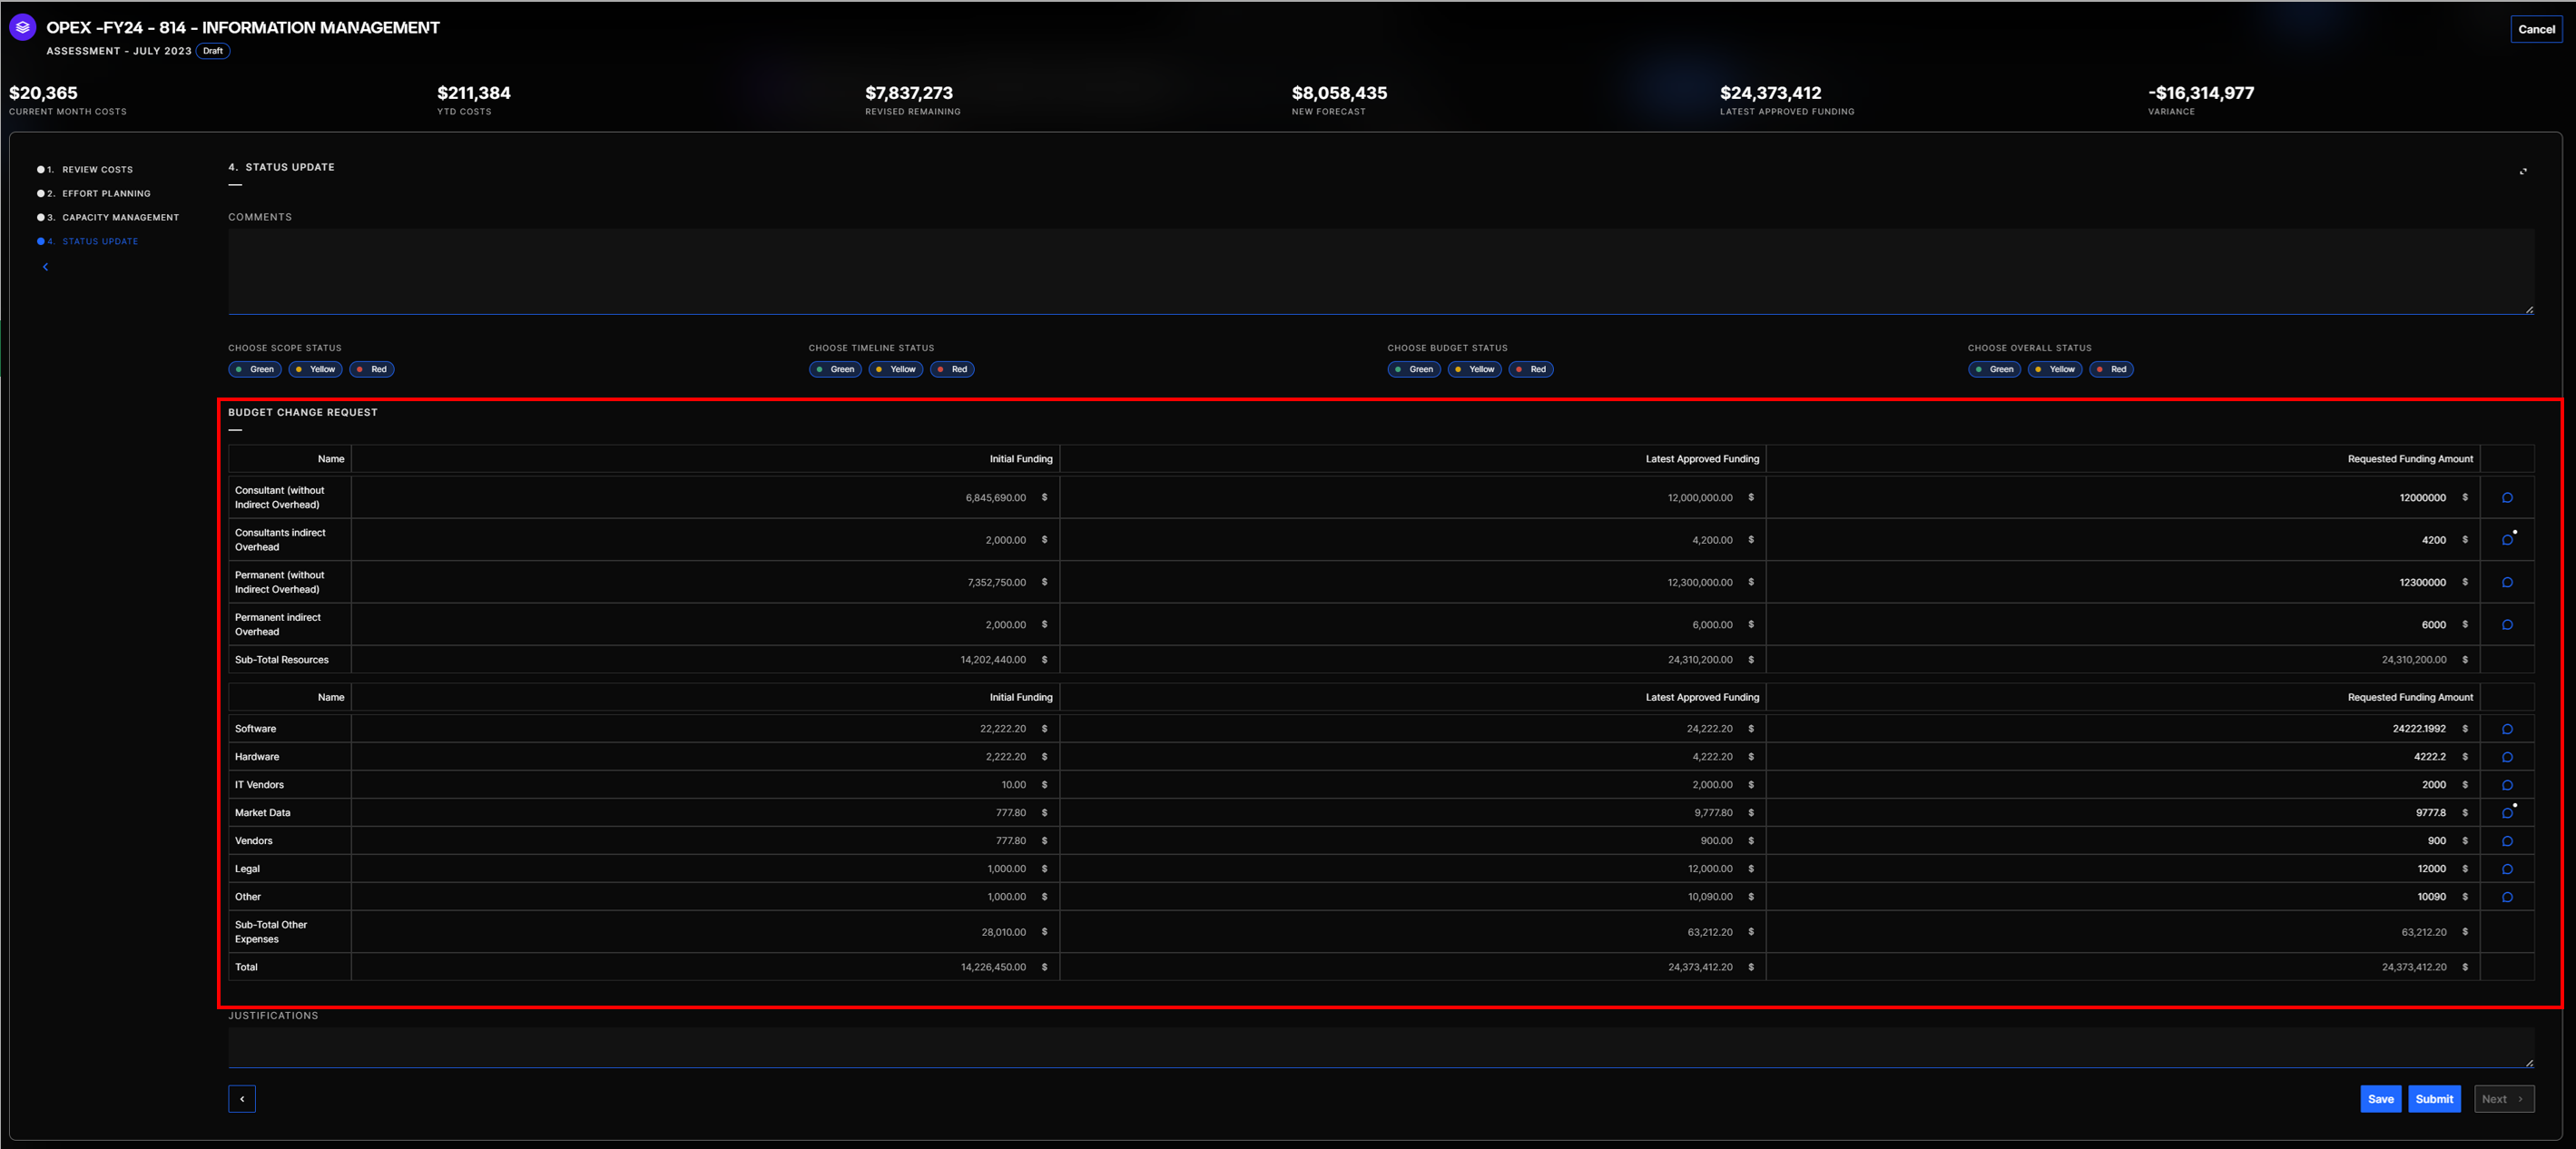Click the Submit button
2576x1149 pixels.
click(x=2434, y=1099)
